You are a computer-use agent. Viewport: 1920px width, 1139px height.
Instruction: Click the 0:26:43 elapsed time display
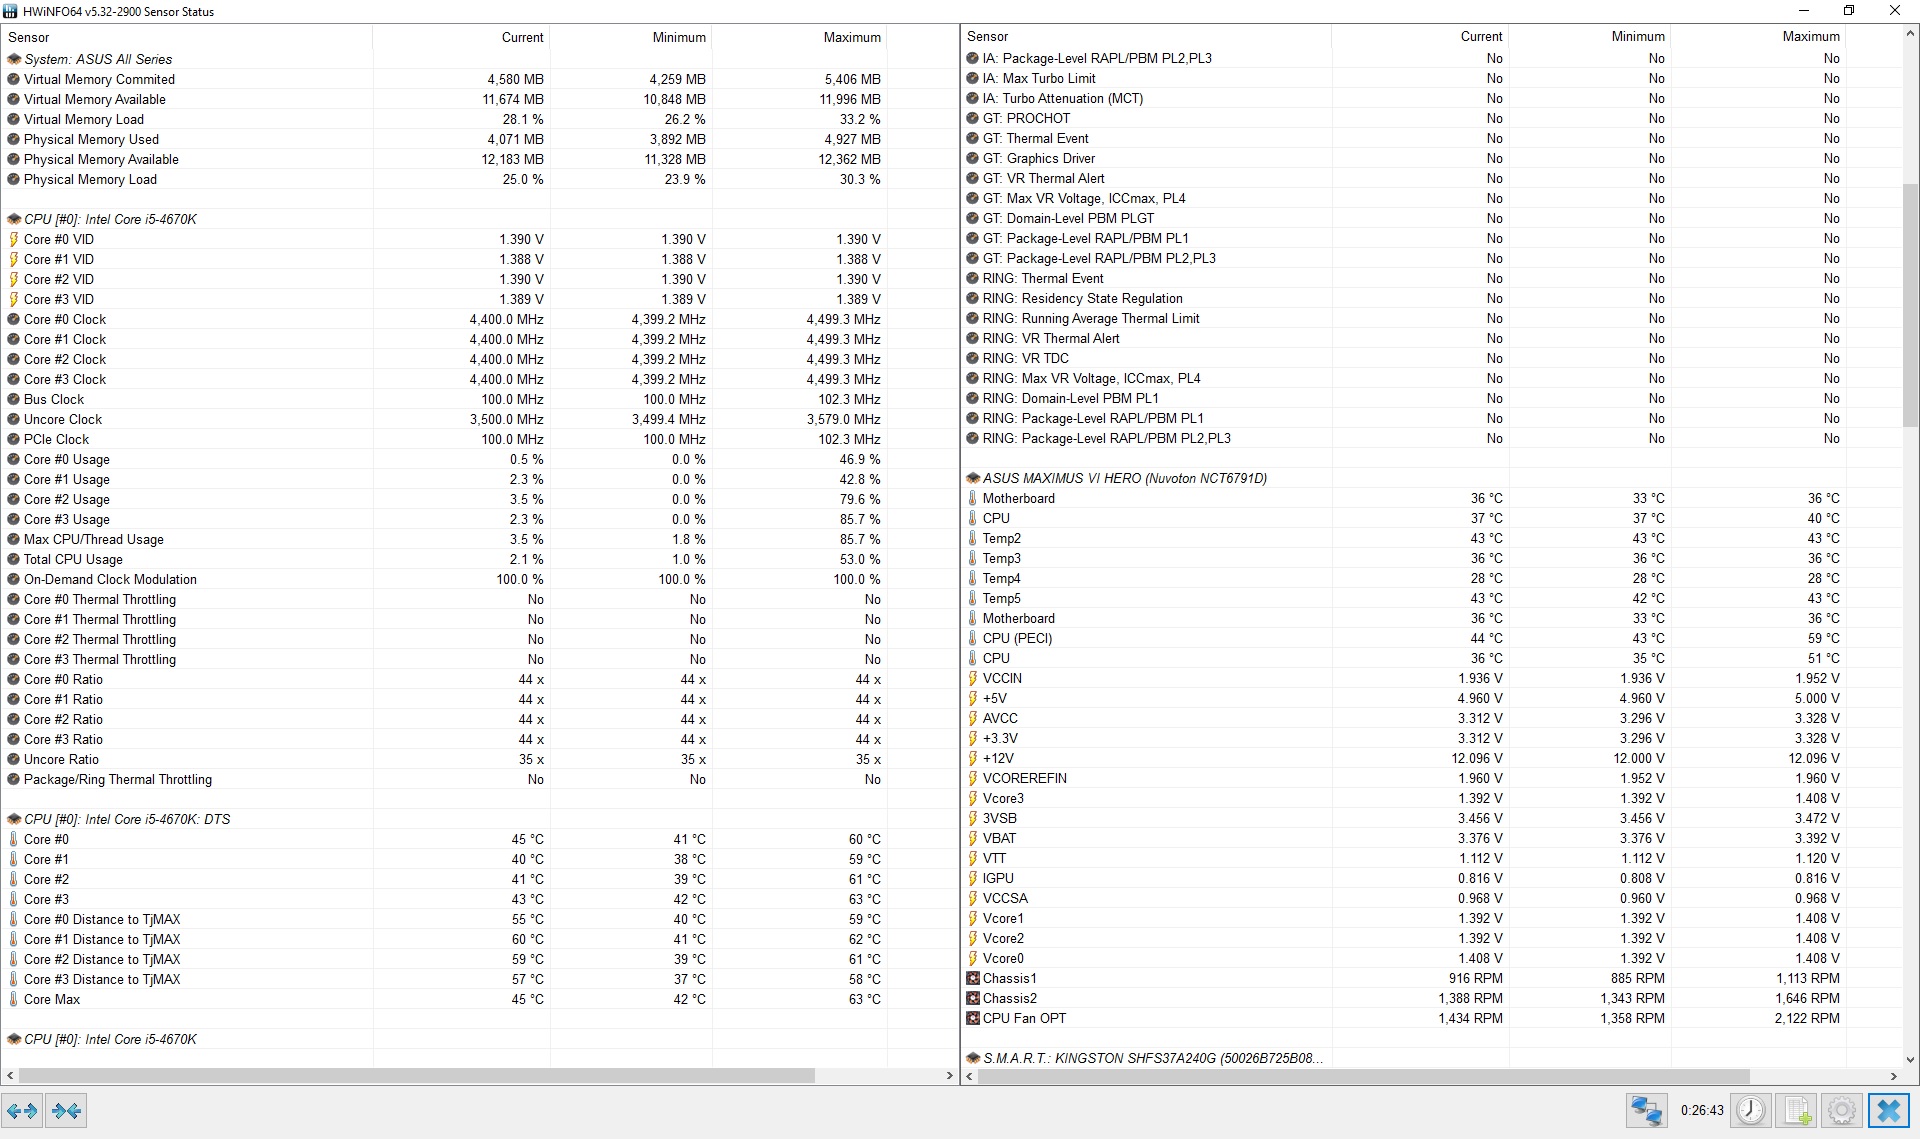[1702, 1110]
